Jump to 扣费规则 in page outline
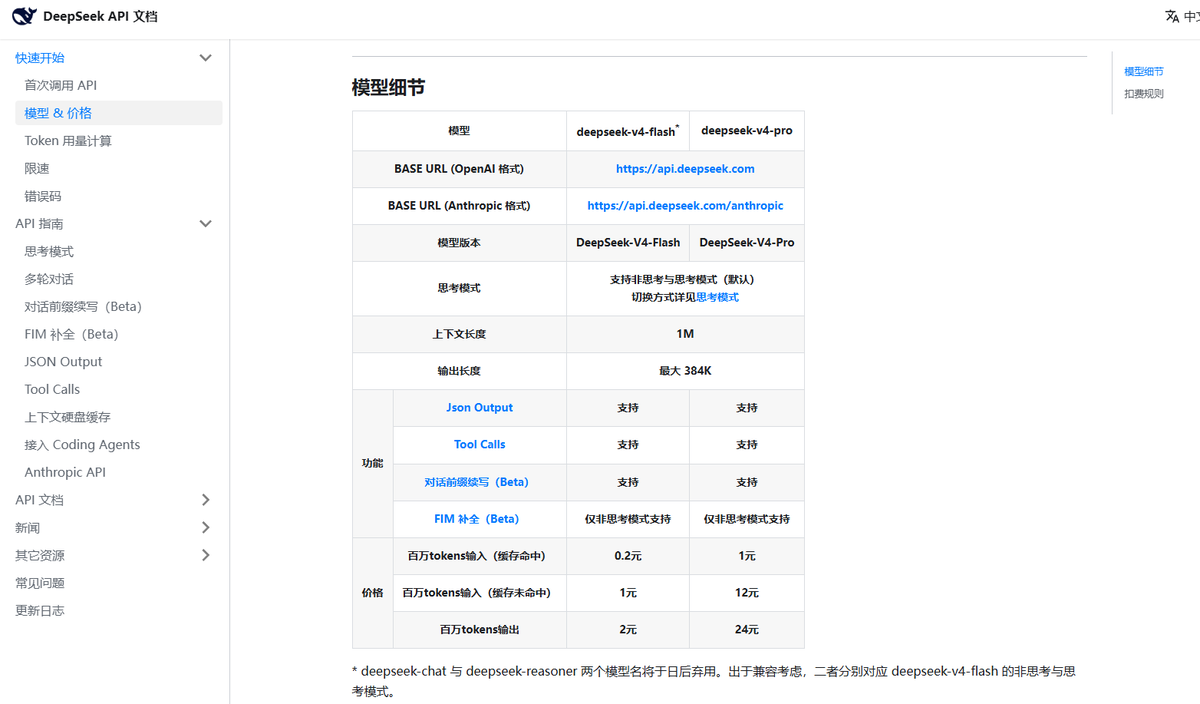Image resolution: width=1200 pixels, height=704 pixels. coord(1144,94)
